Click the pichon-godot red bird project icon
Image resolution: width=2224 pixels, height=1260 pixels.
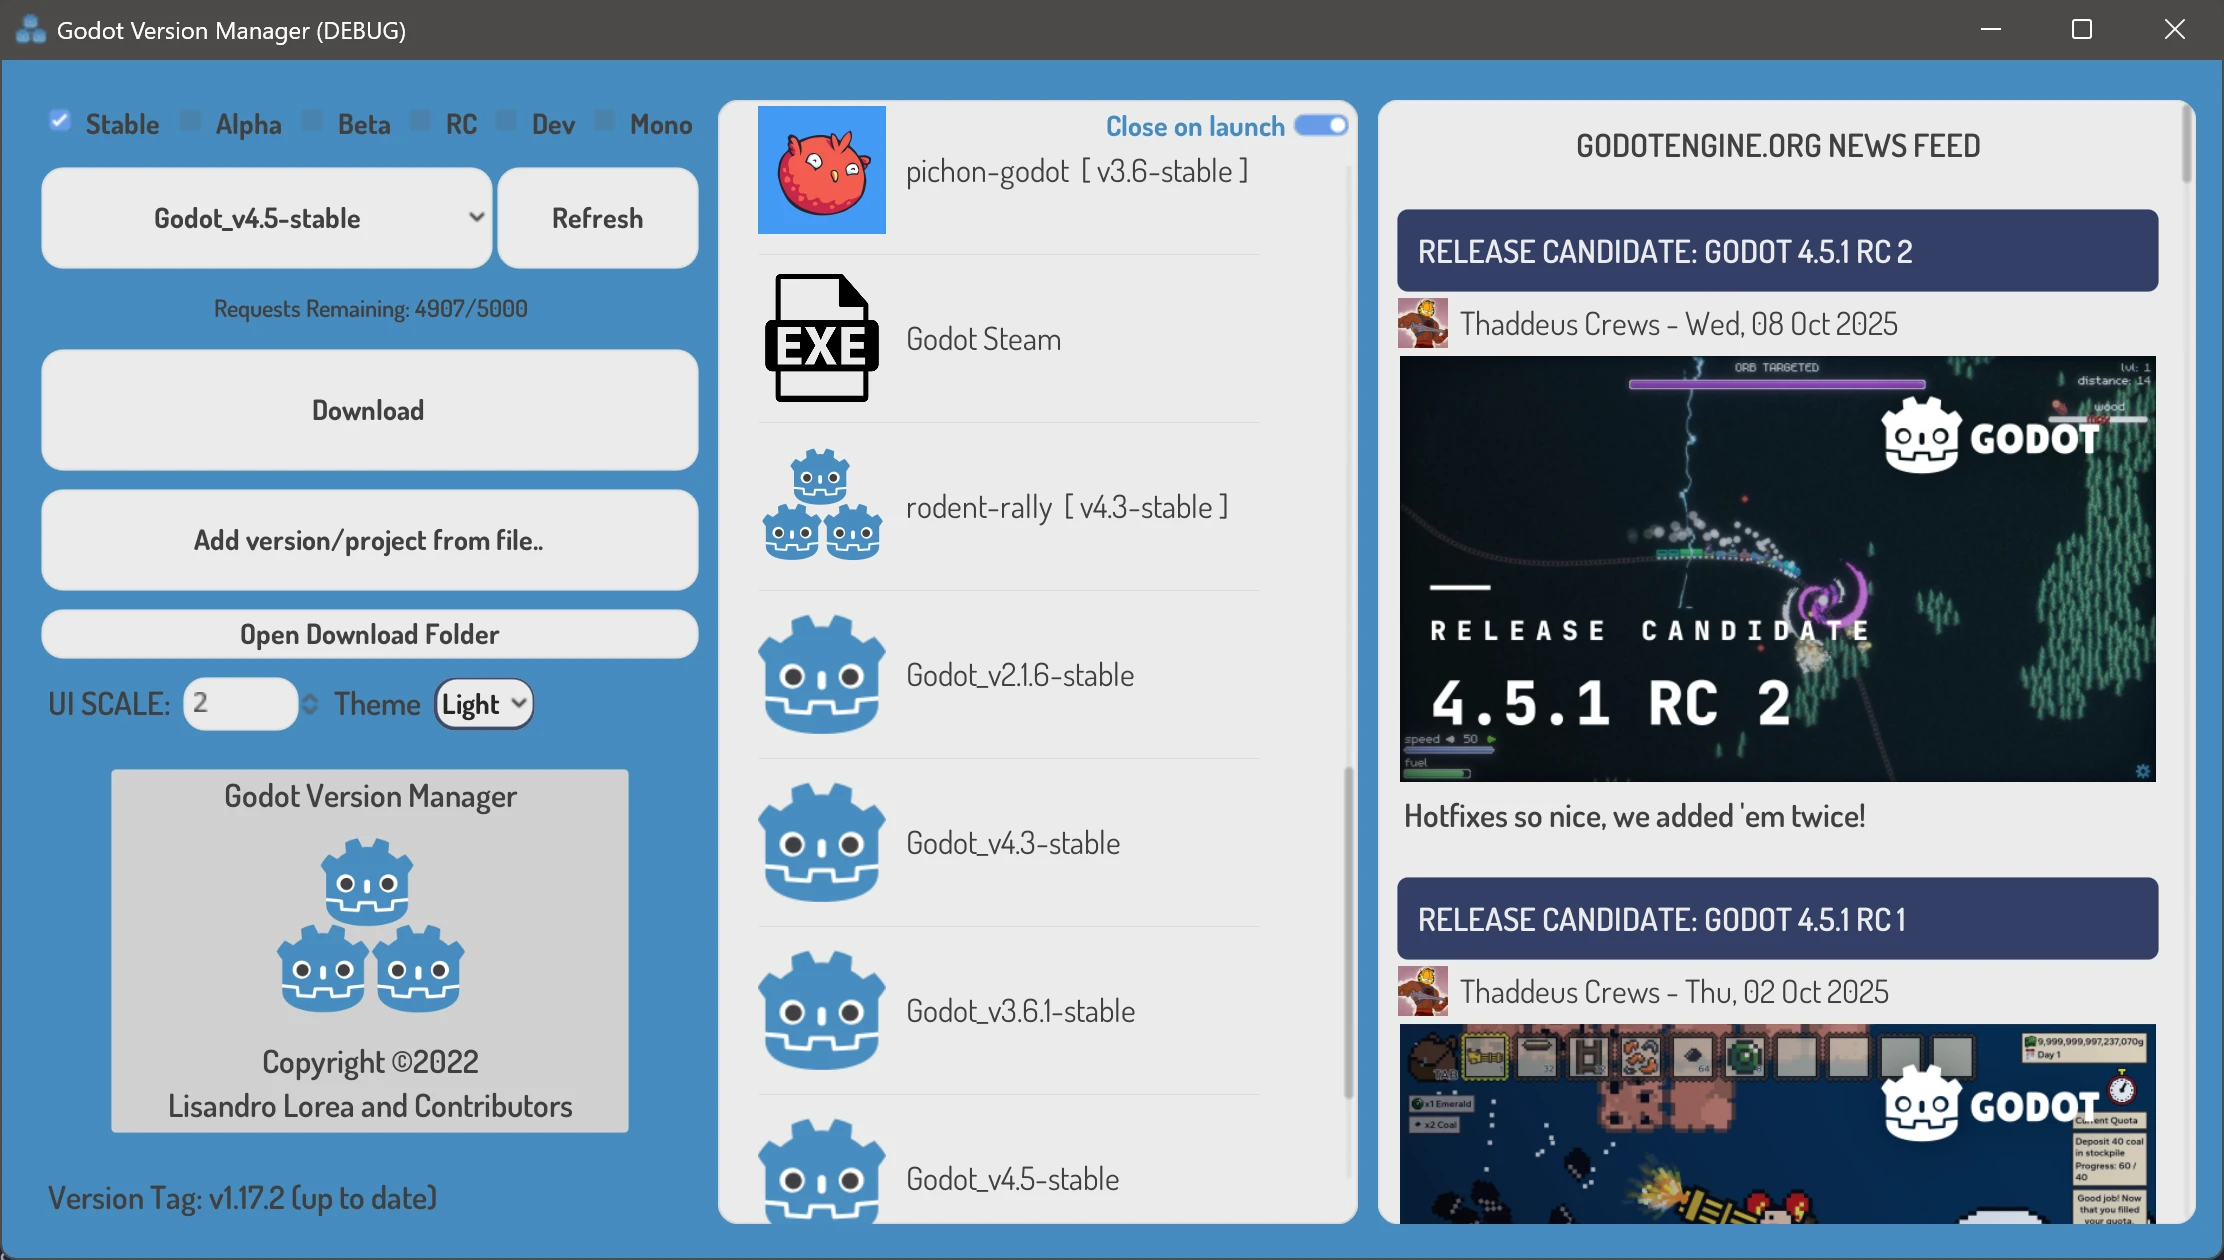822,170
